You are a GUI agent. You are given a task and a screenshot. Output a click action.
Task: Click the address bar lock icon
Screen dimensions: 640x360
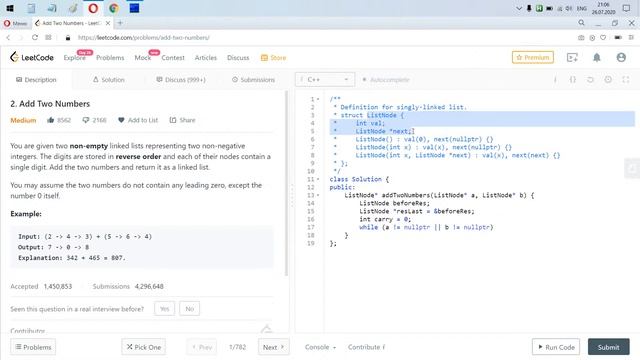(68, 38)
